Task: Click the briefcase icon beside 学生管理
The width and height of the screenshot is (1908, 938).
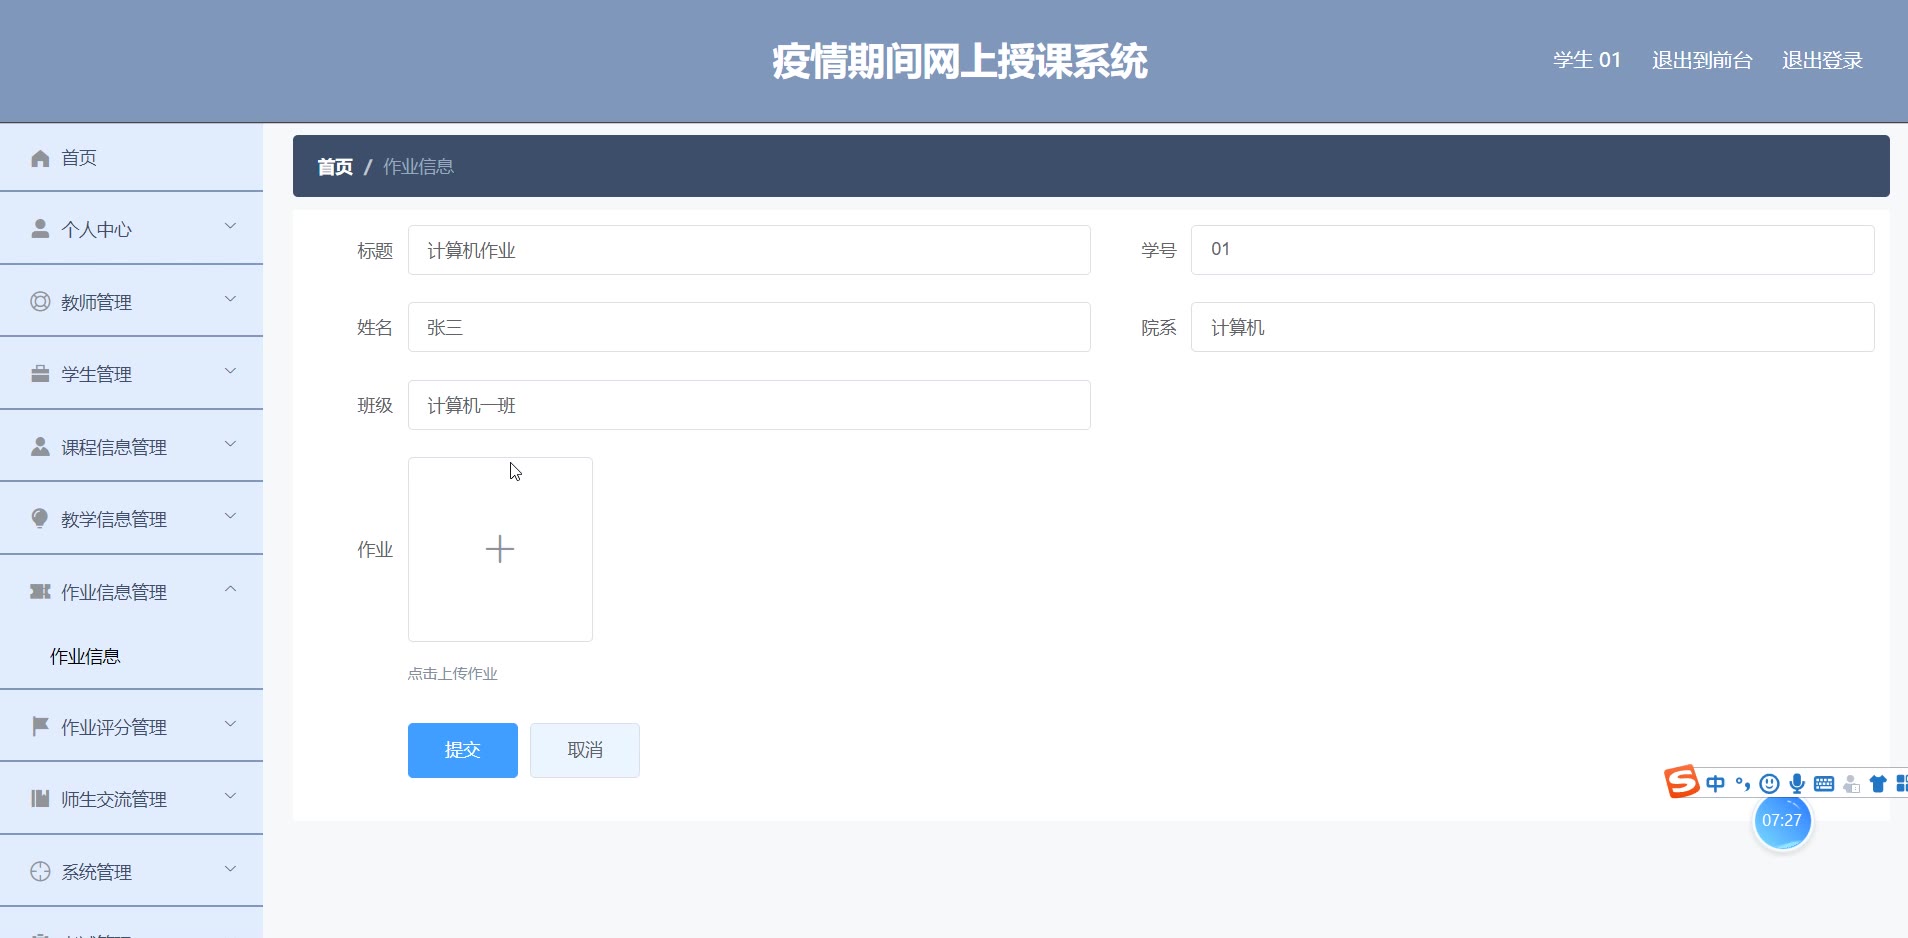Action: tap(40, 374)
